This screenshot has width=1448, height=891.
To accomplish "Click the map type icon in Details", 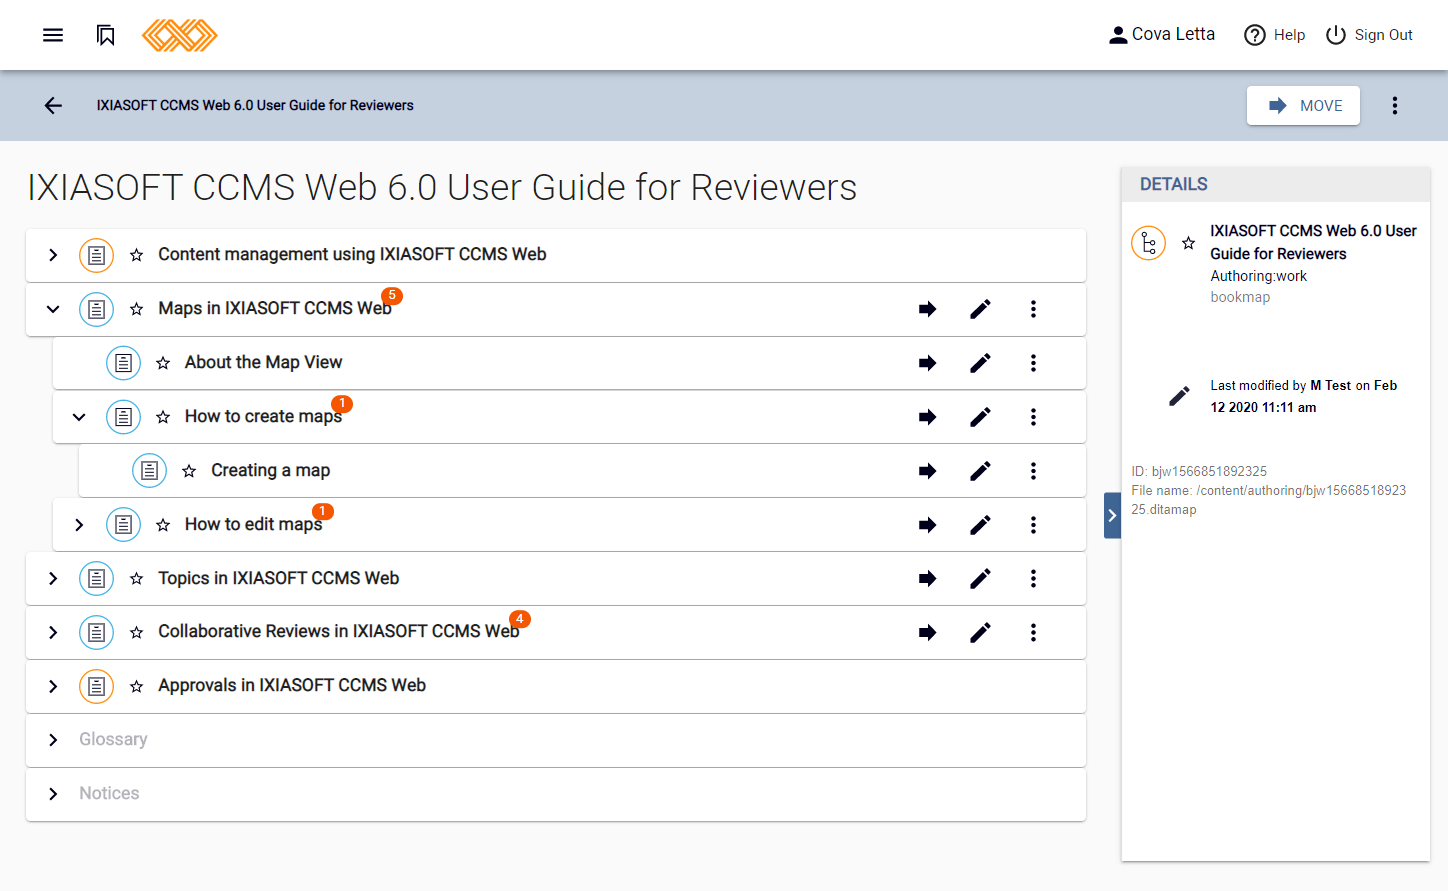I will [1148, 243].
